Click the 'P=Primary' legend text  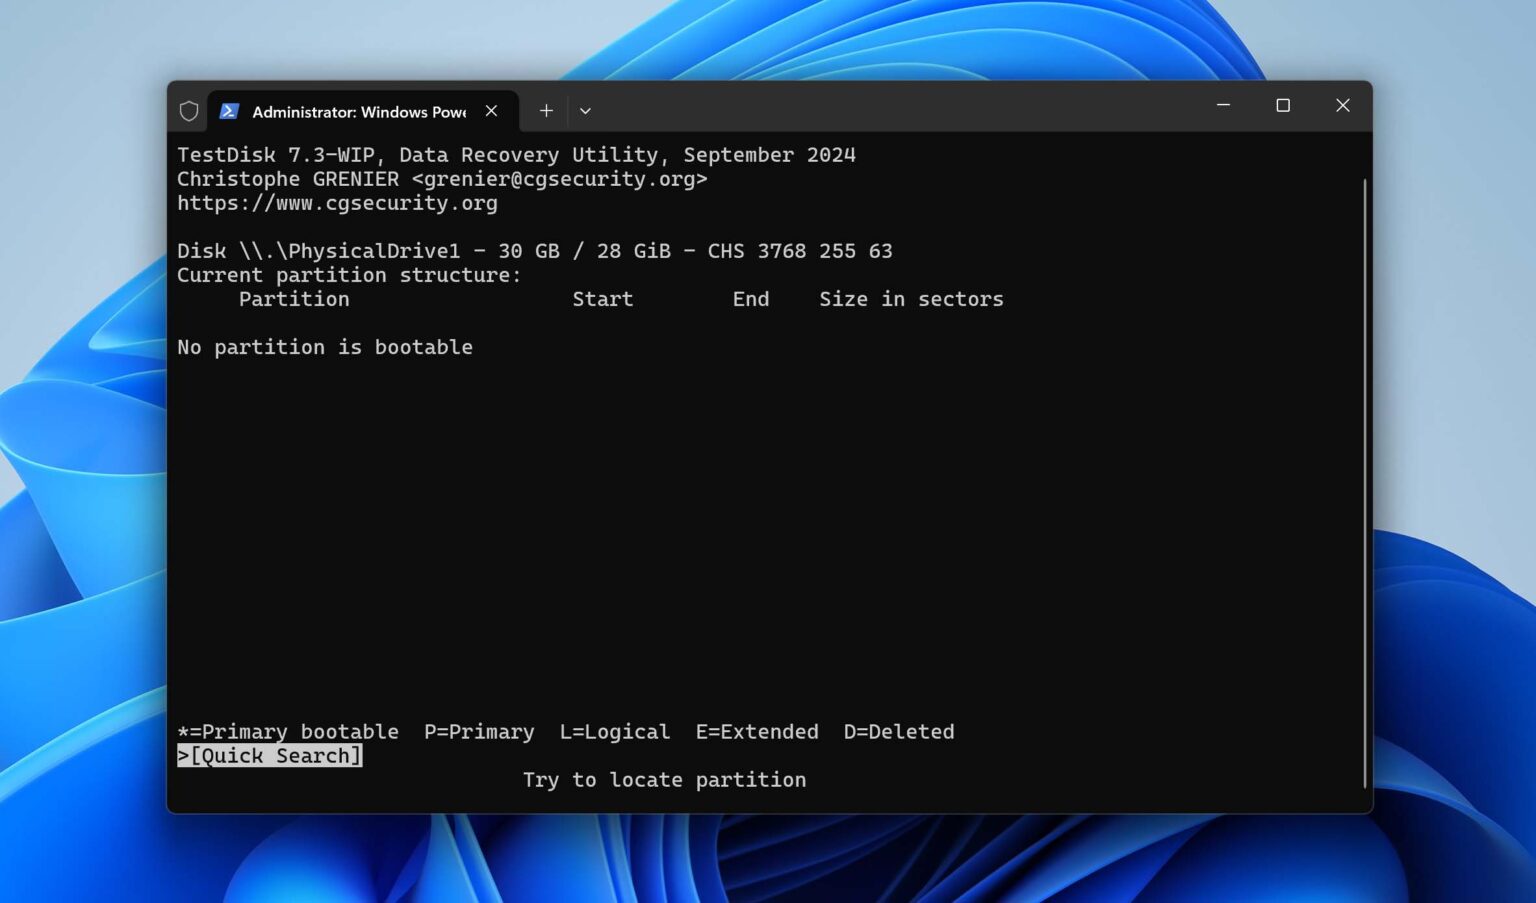pos(479,731)
